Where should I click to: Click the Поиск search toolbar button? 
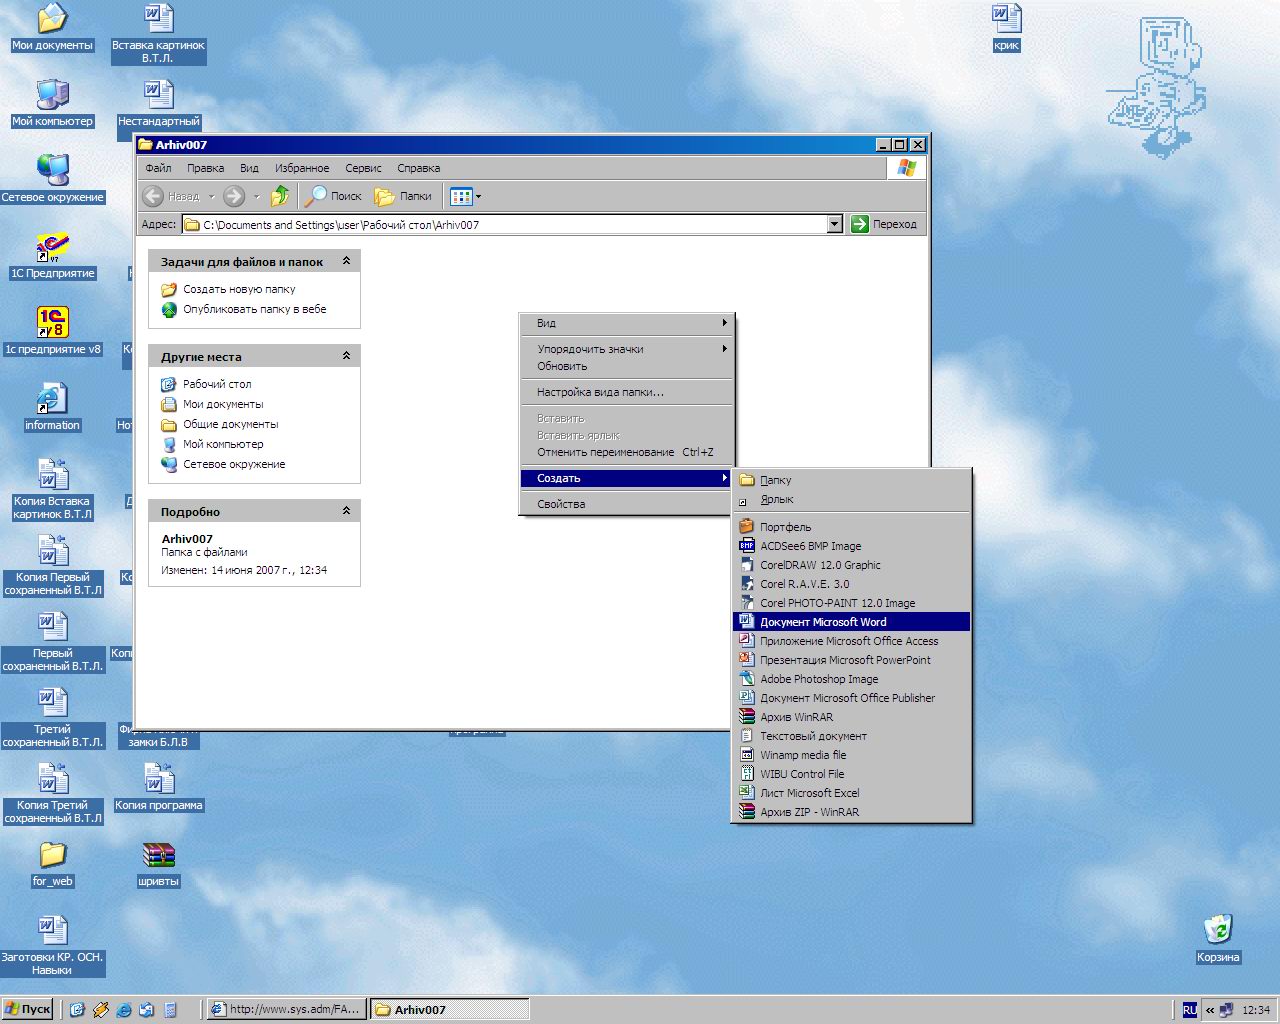(x=334, y=196)
